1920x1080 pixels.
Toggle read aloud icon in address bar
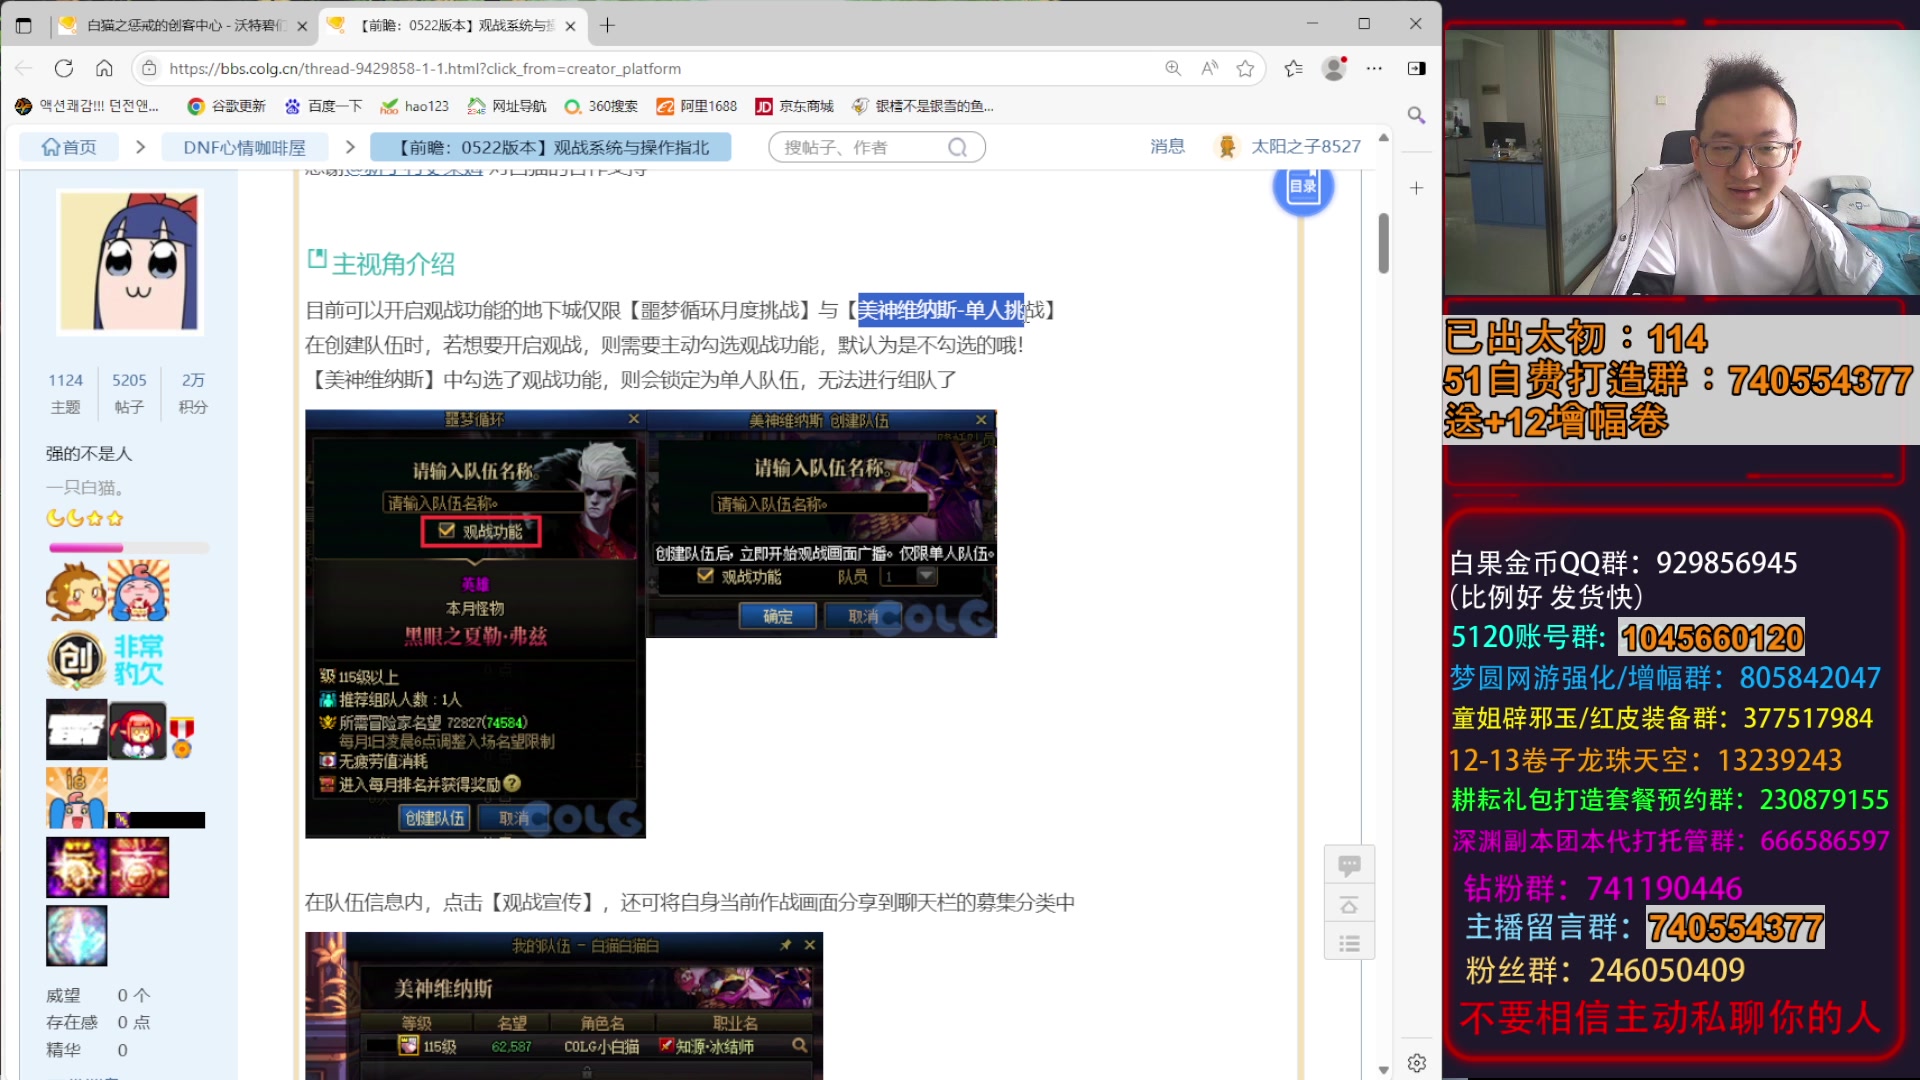[1210, 68]
